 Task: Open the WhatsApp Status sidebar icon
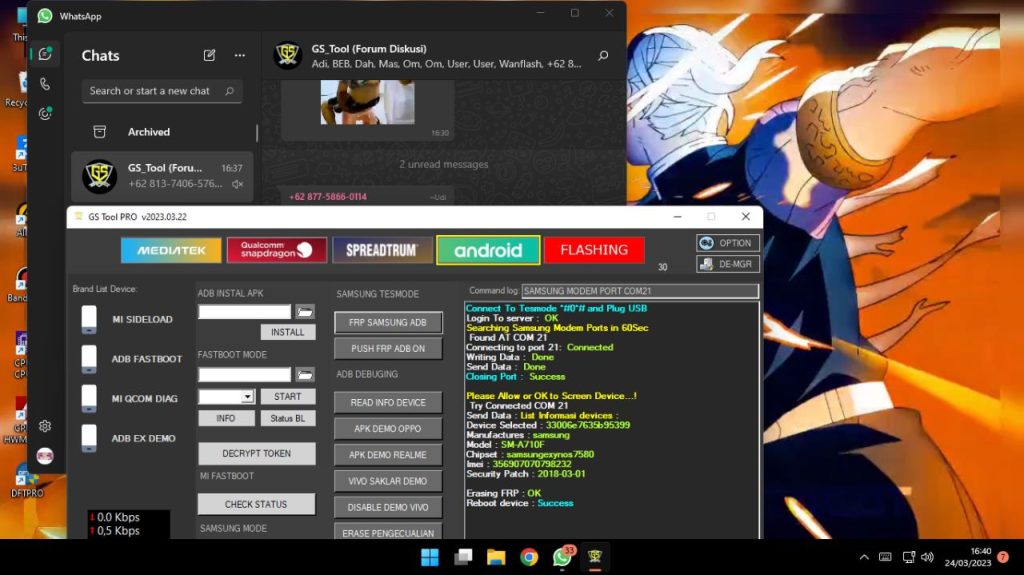point(44,114)
